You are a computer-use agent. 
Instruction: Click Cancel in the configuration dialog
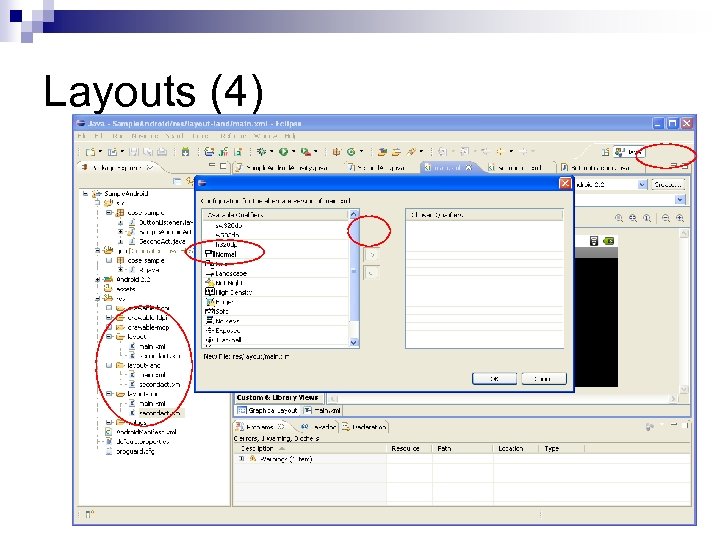pos(544,379)
